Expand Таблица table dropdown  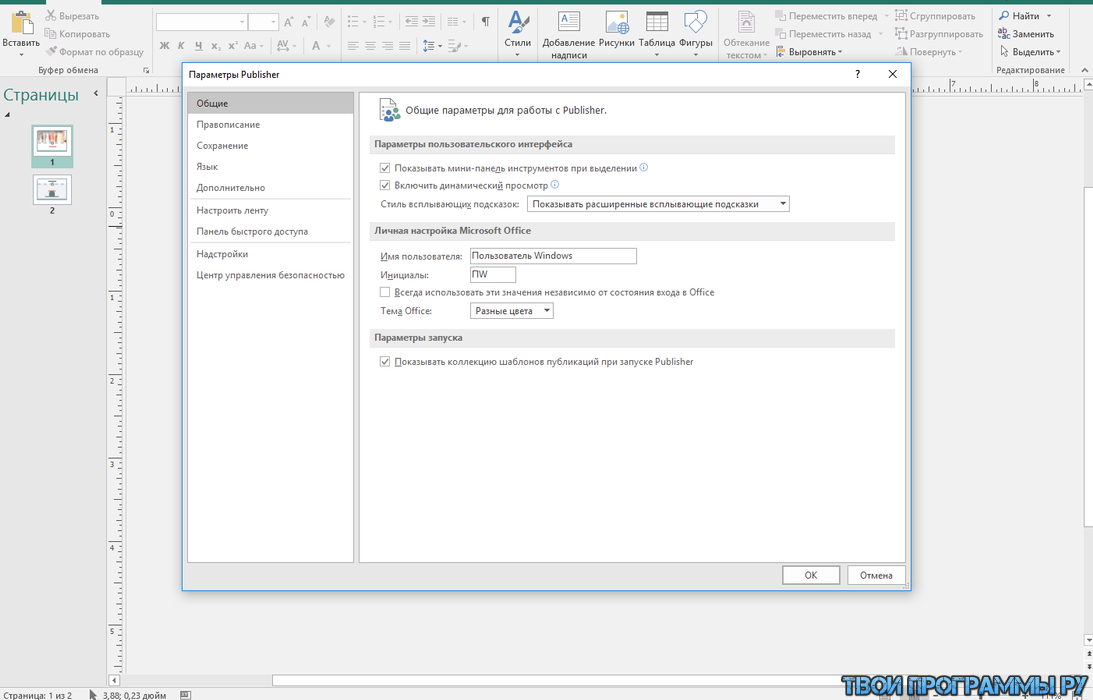click(x=657, y=55)
